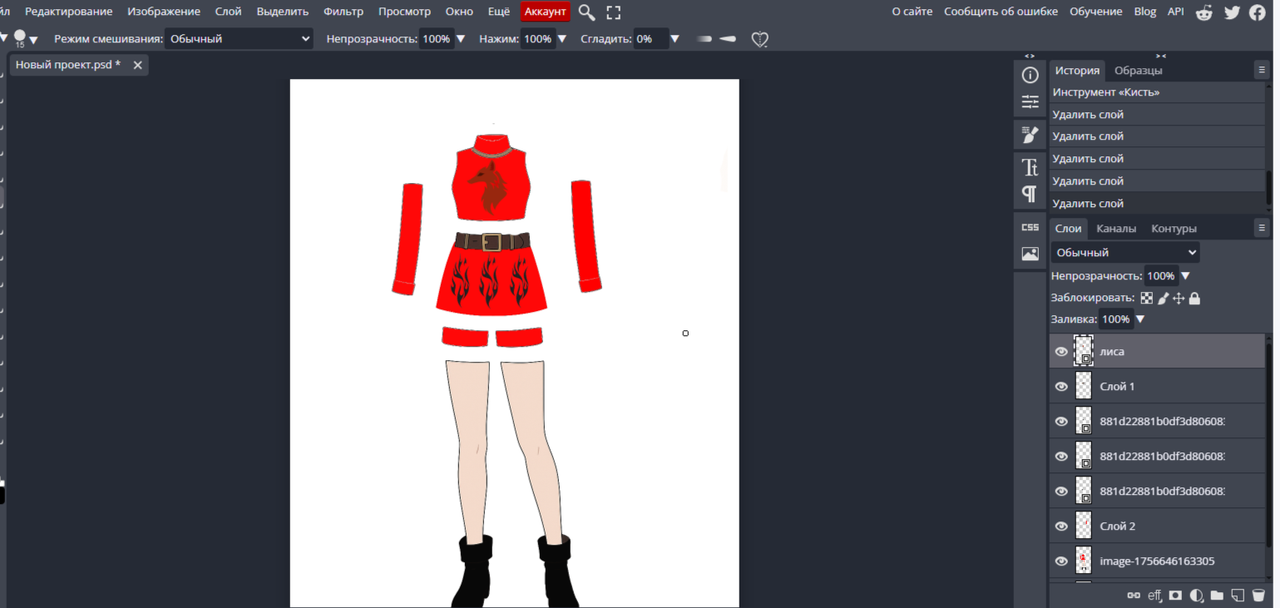Open Photopea Twitter page icon
Viewport: 1280px width, 608px height.
(x=1231, y=12)
